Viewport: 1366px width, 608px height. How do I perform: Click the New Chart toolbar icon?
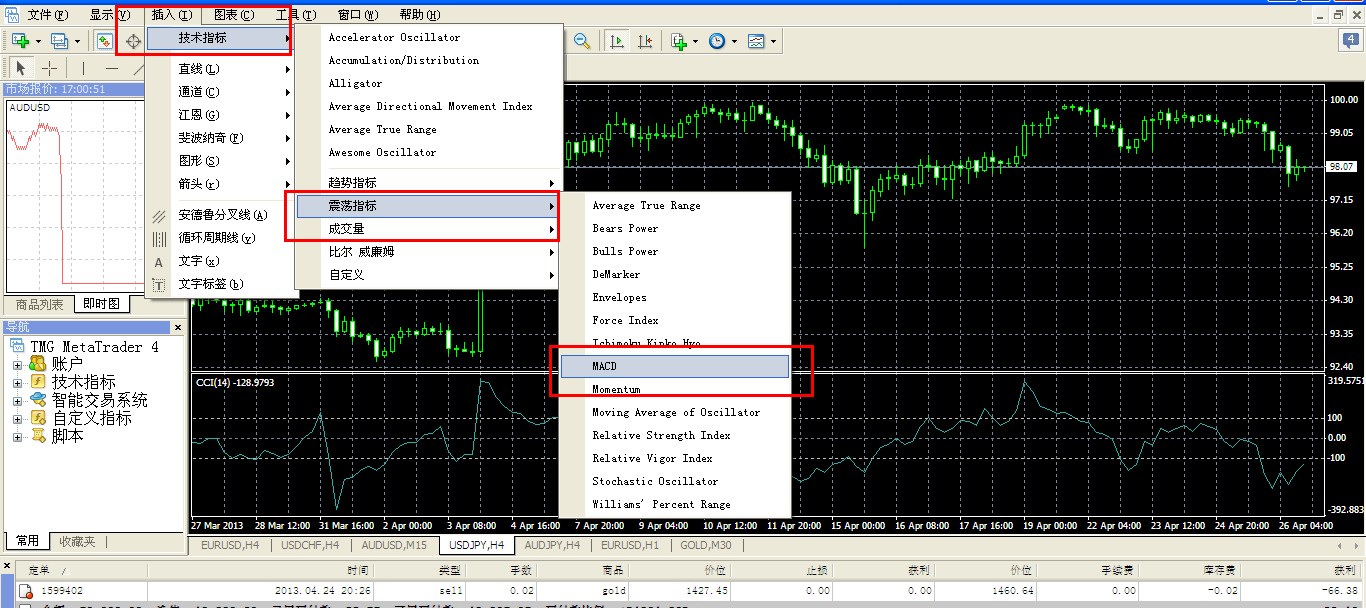pos(20,41)
